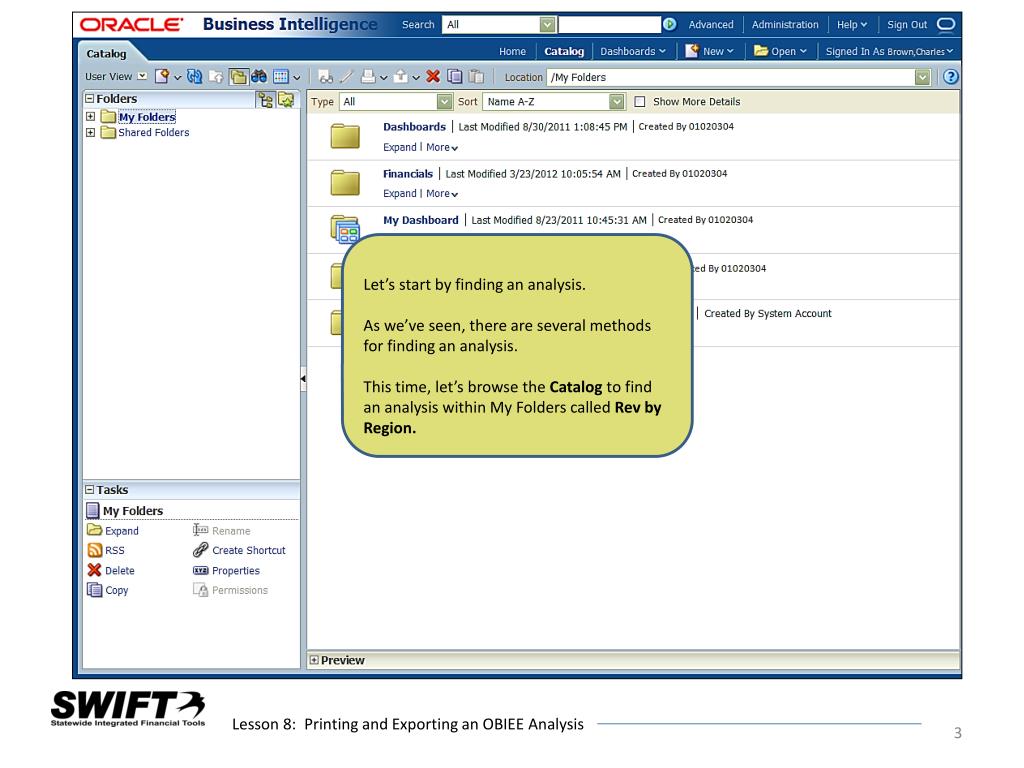Click the Sign Out link
Image resolution: width=1024 pixels, height=768 pixels.
[x=907, y=25]
